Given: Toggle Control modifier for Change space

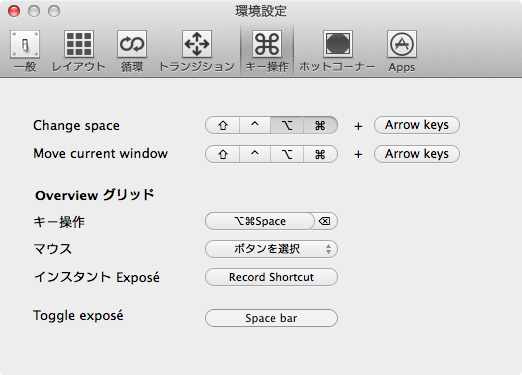Looking at the screenshot, I should click(x=255, y=125).
